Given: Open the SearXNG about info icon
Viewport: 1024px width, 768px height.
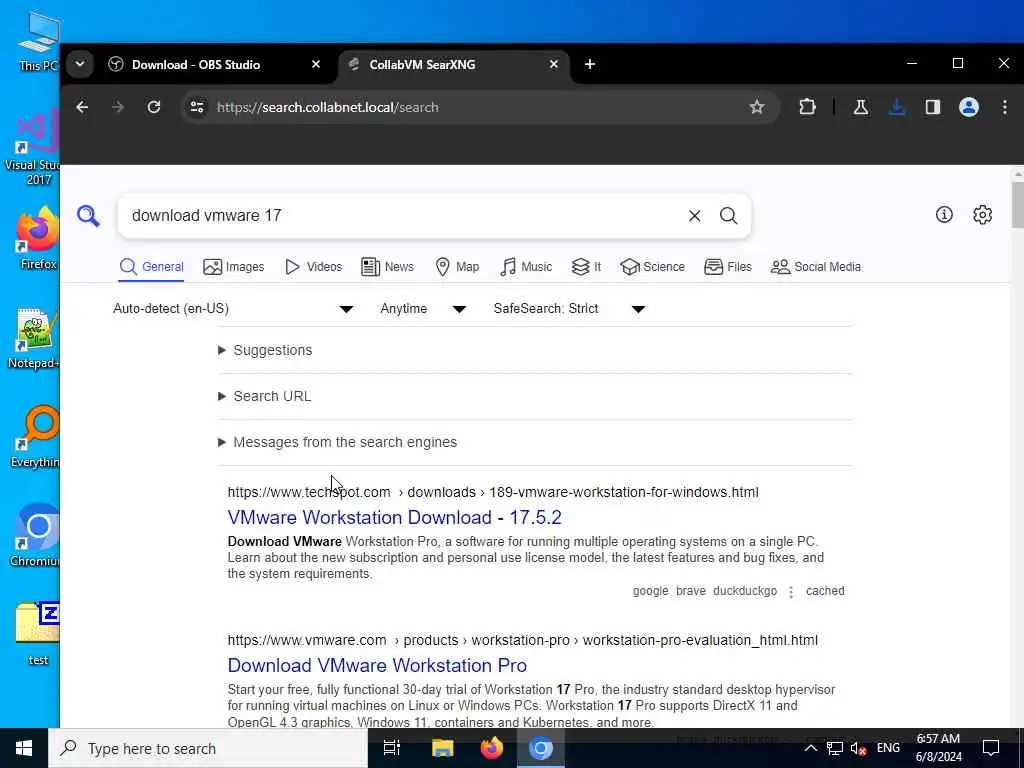Looking at the screenshot, I should (x=944, y=214).
